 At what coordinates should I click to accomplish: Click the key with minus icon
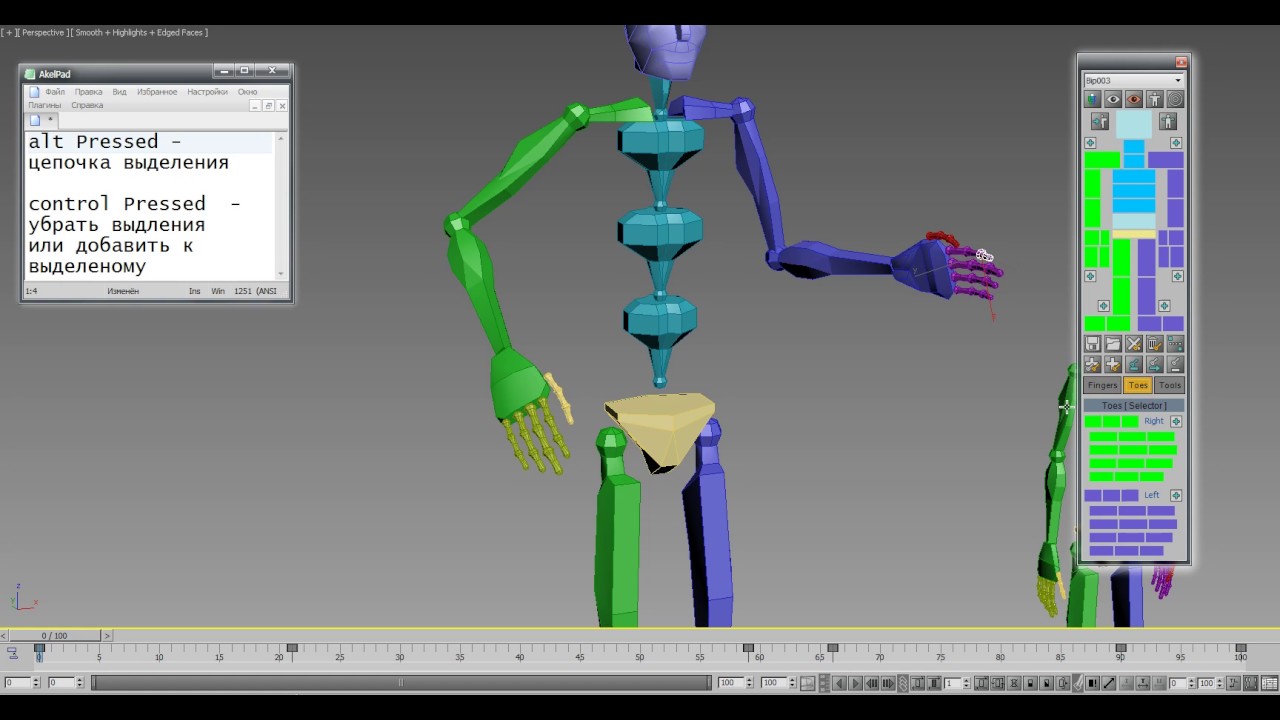pos(1175,364)
